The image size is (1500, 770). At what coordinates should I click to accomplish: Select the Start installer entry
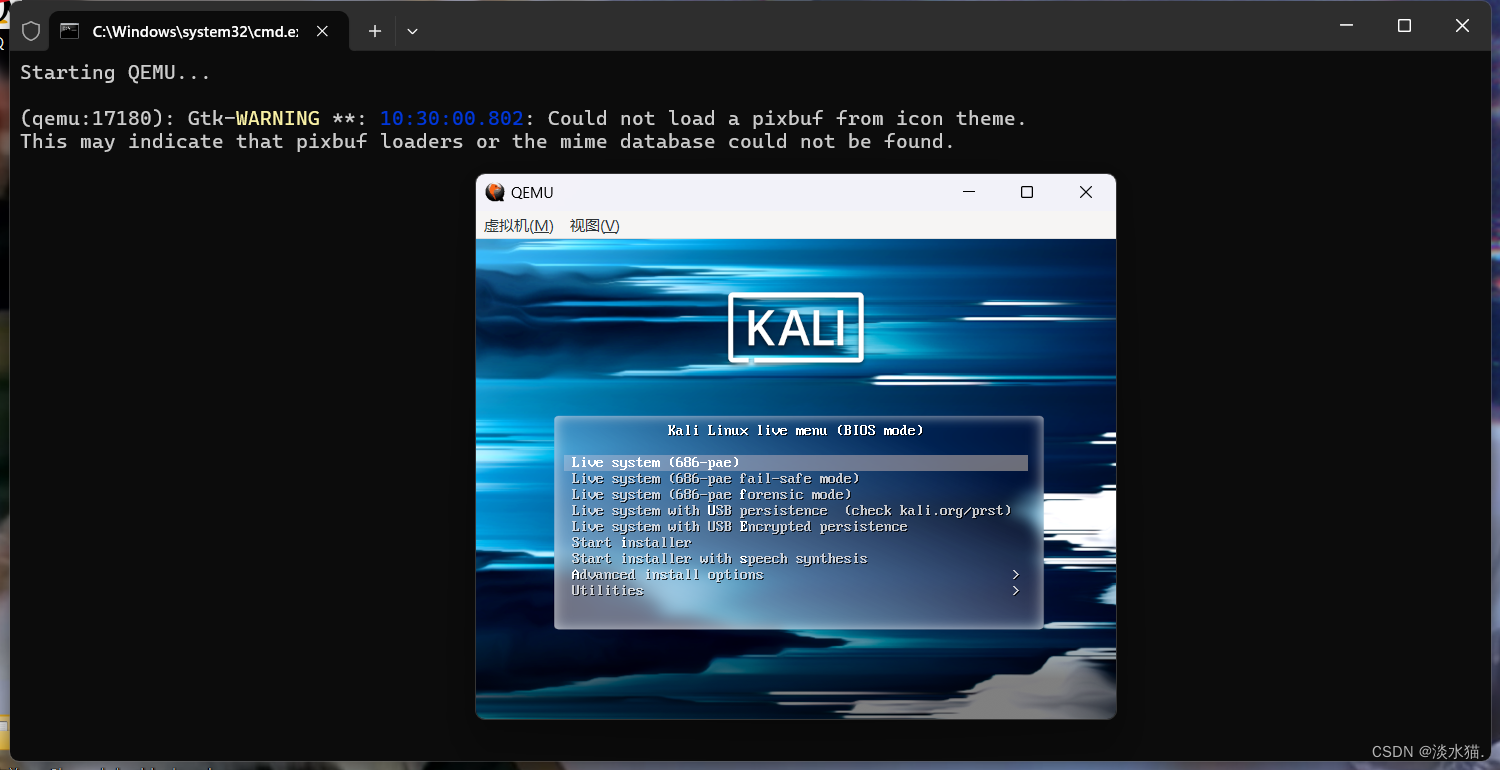631,543
